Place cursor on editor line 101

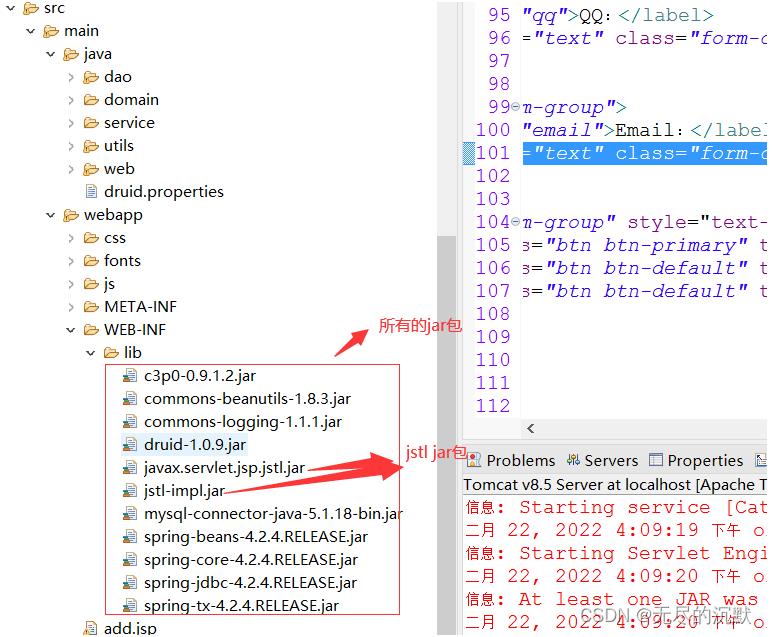point(640,153)
